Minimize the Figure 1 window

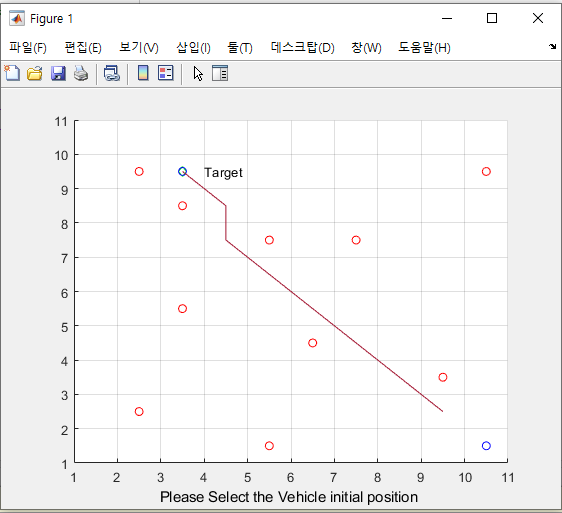tap(447, 18)
